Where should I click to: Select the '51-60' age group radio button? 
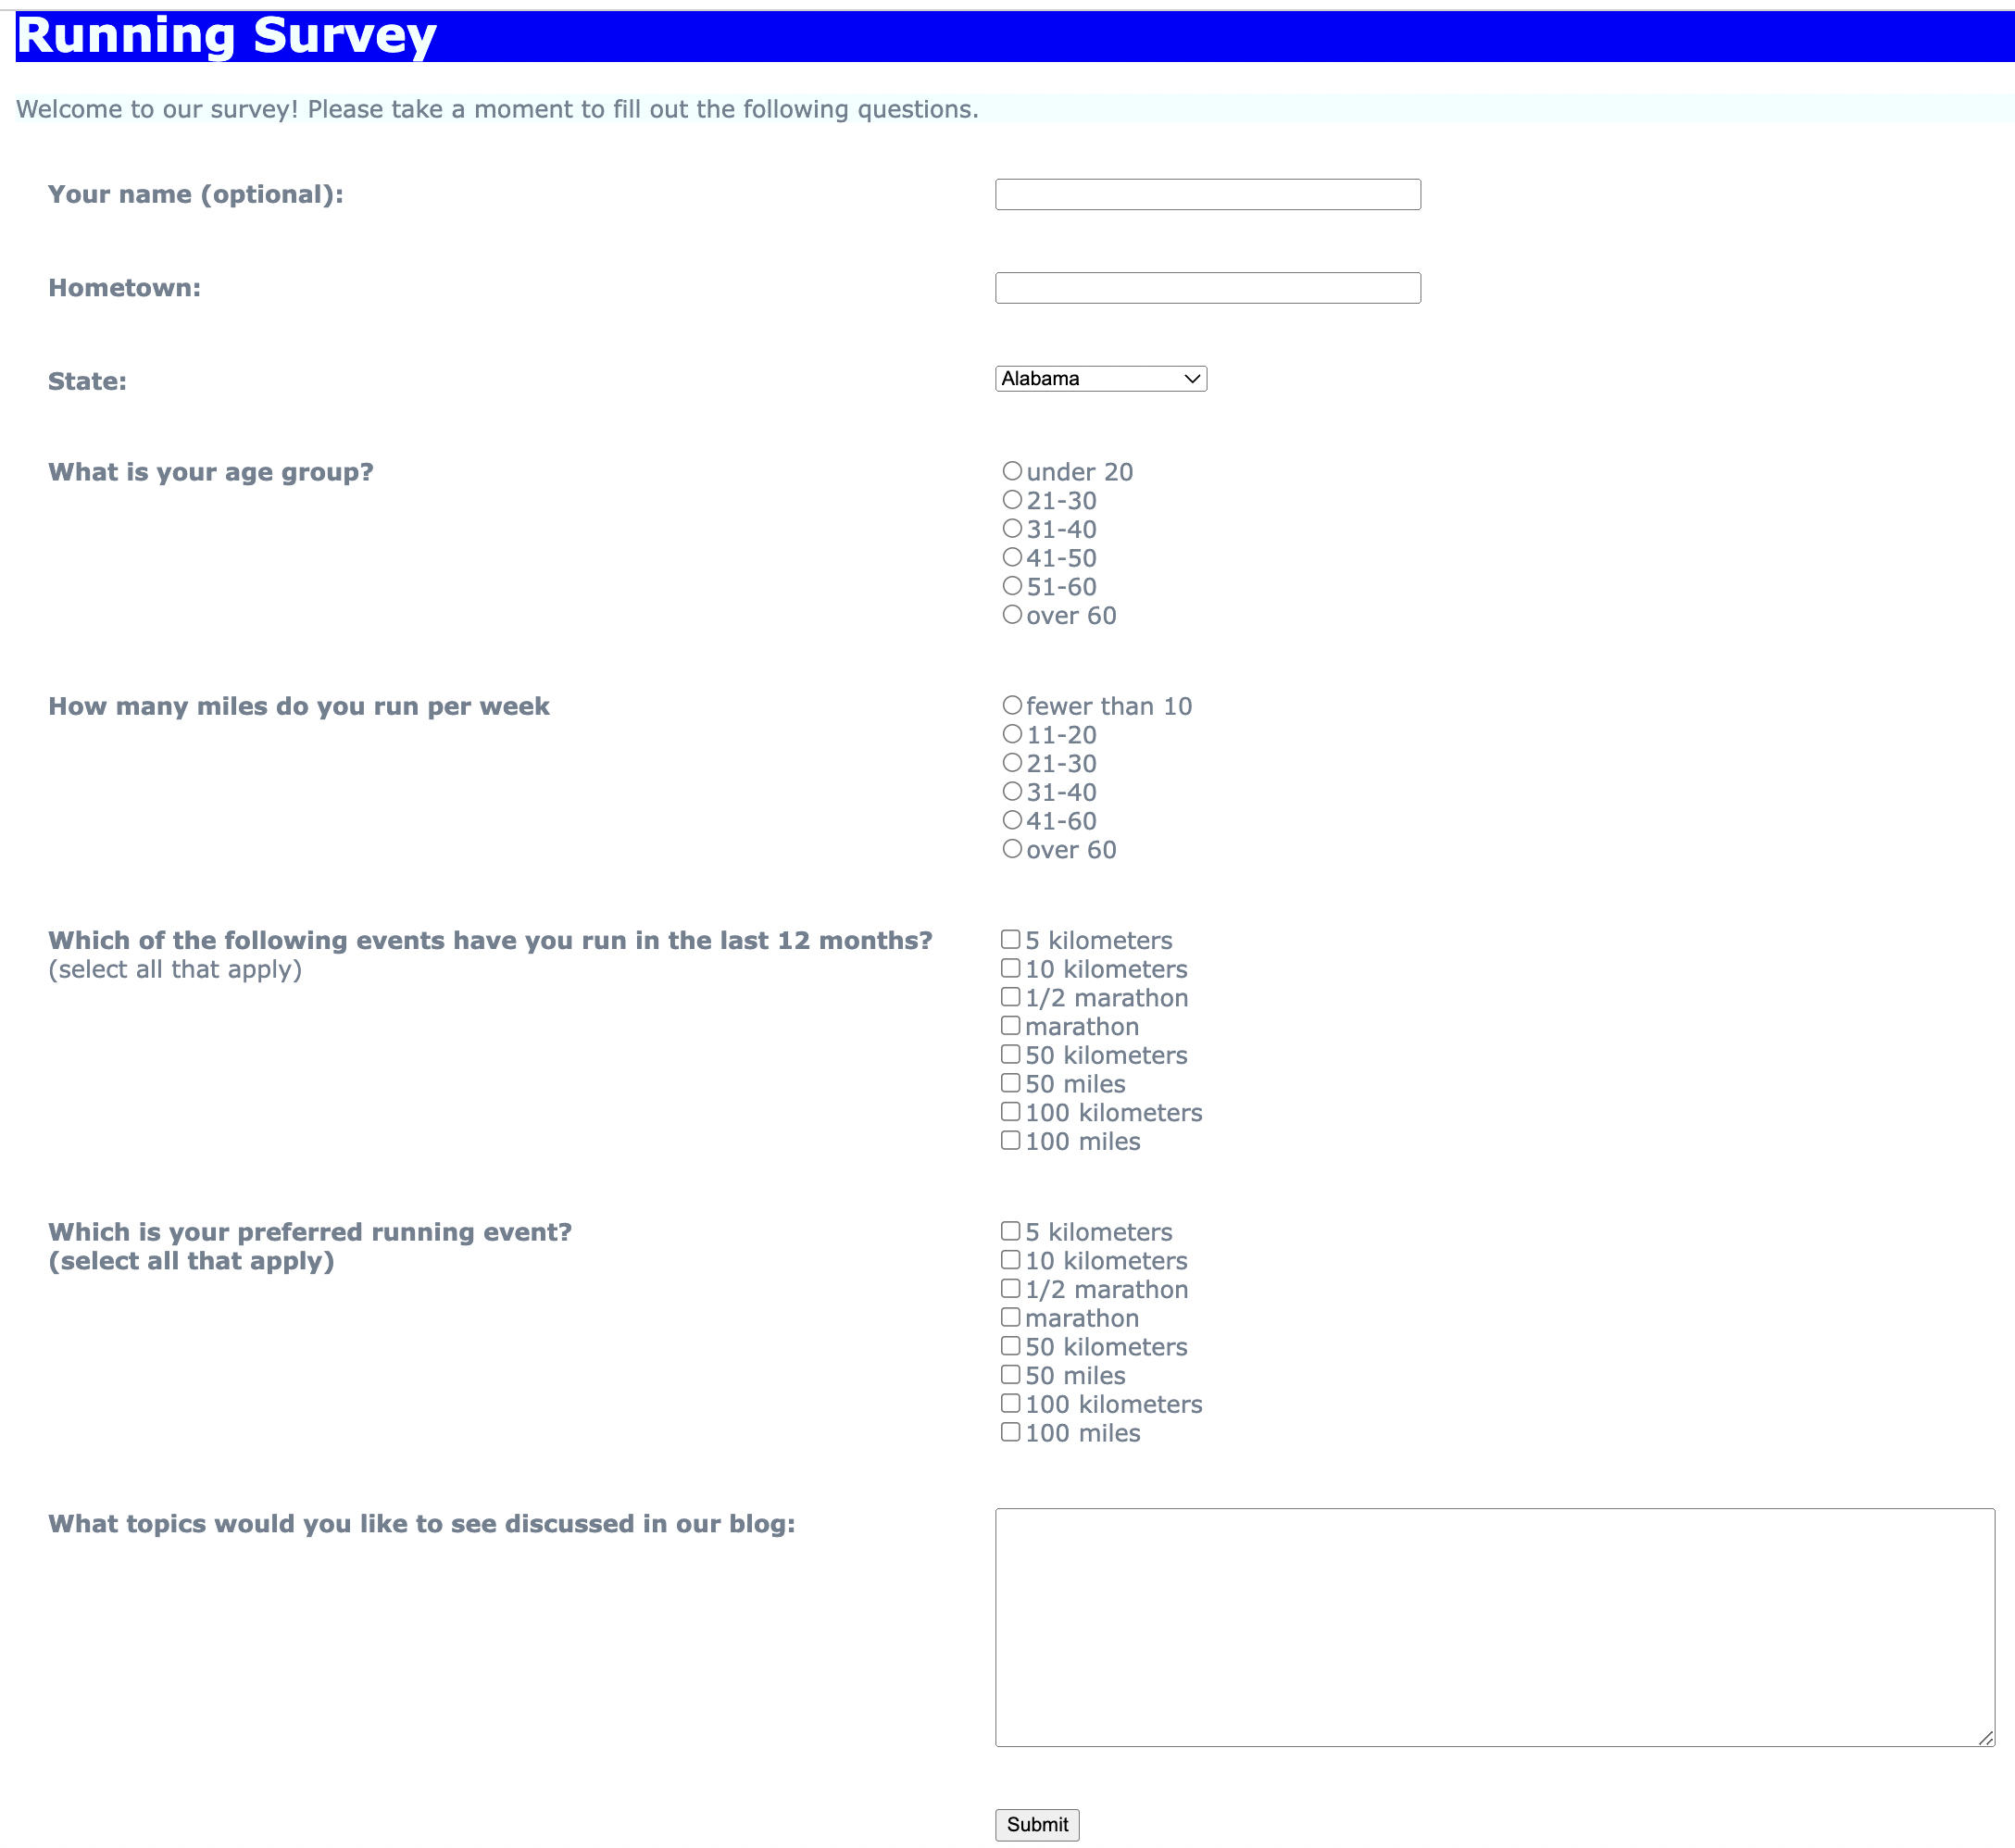coord(1009,586)
